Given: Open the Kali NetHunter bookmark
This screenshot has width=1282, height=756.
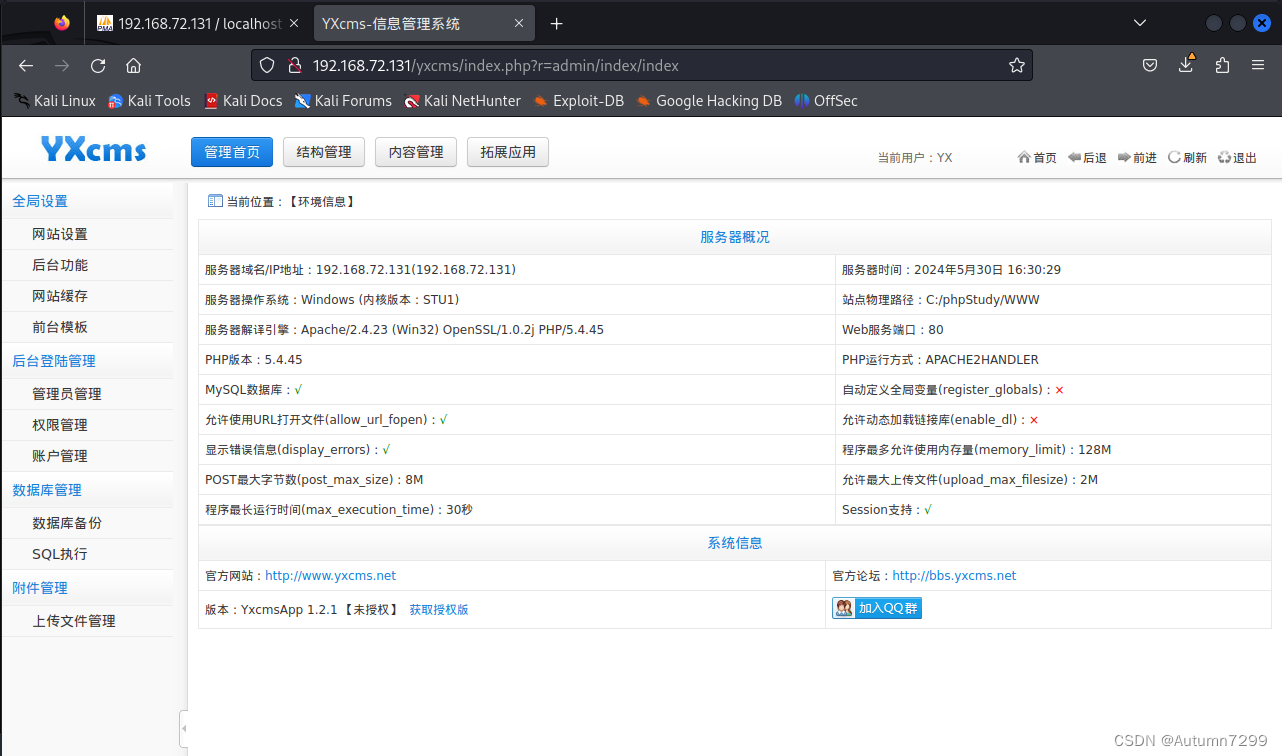Looking at the screenshot, I should click(x=462, y=101).
